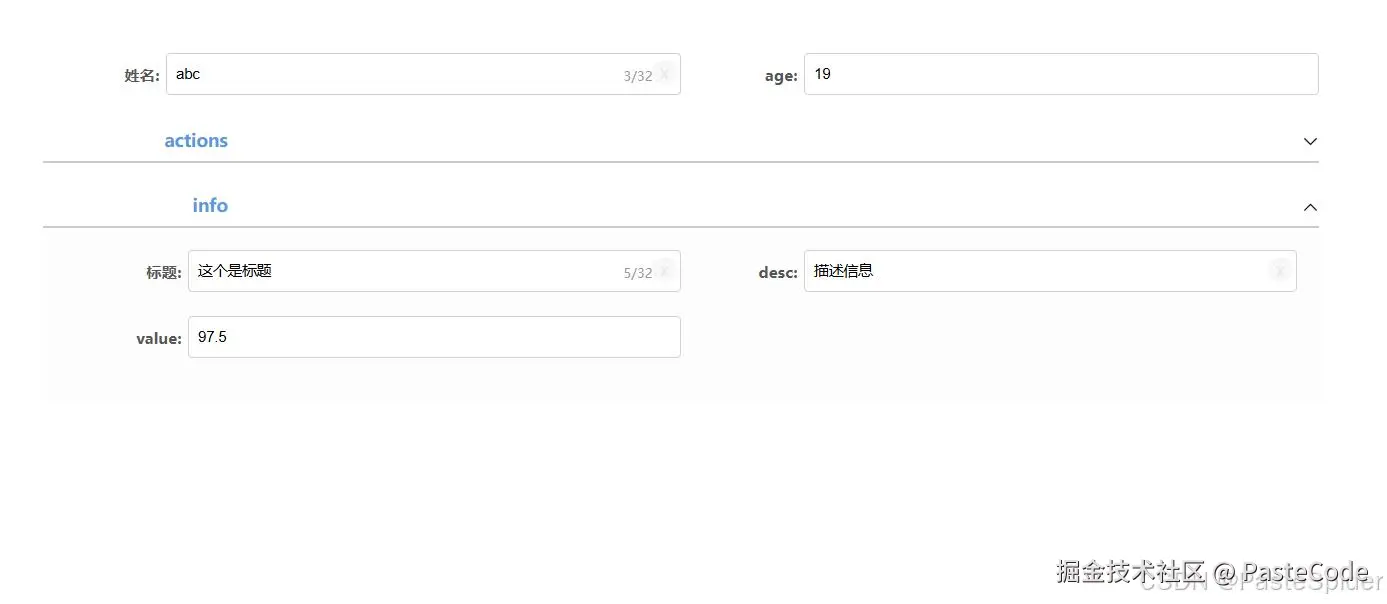Click the age: field label
The width and height of the screenshot is (1387, 604).
point(781,76)
